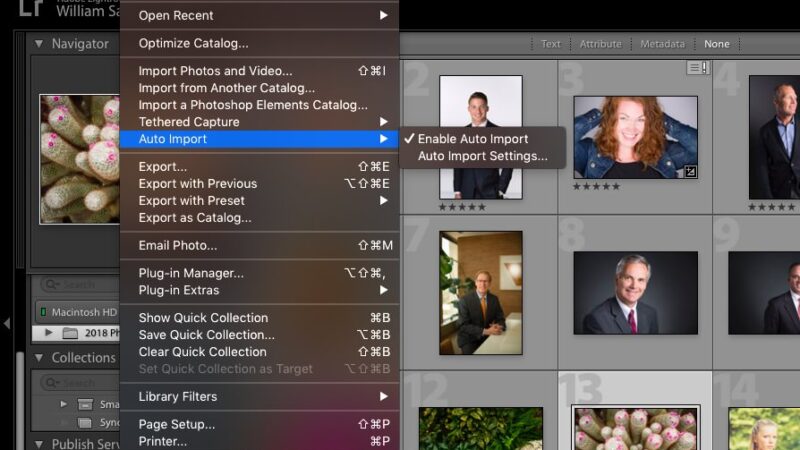Select Export with Previous
This screenshot has height=450, width=800.
coord(259,184)
